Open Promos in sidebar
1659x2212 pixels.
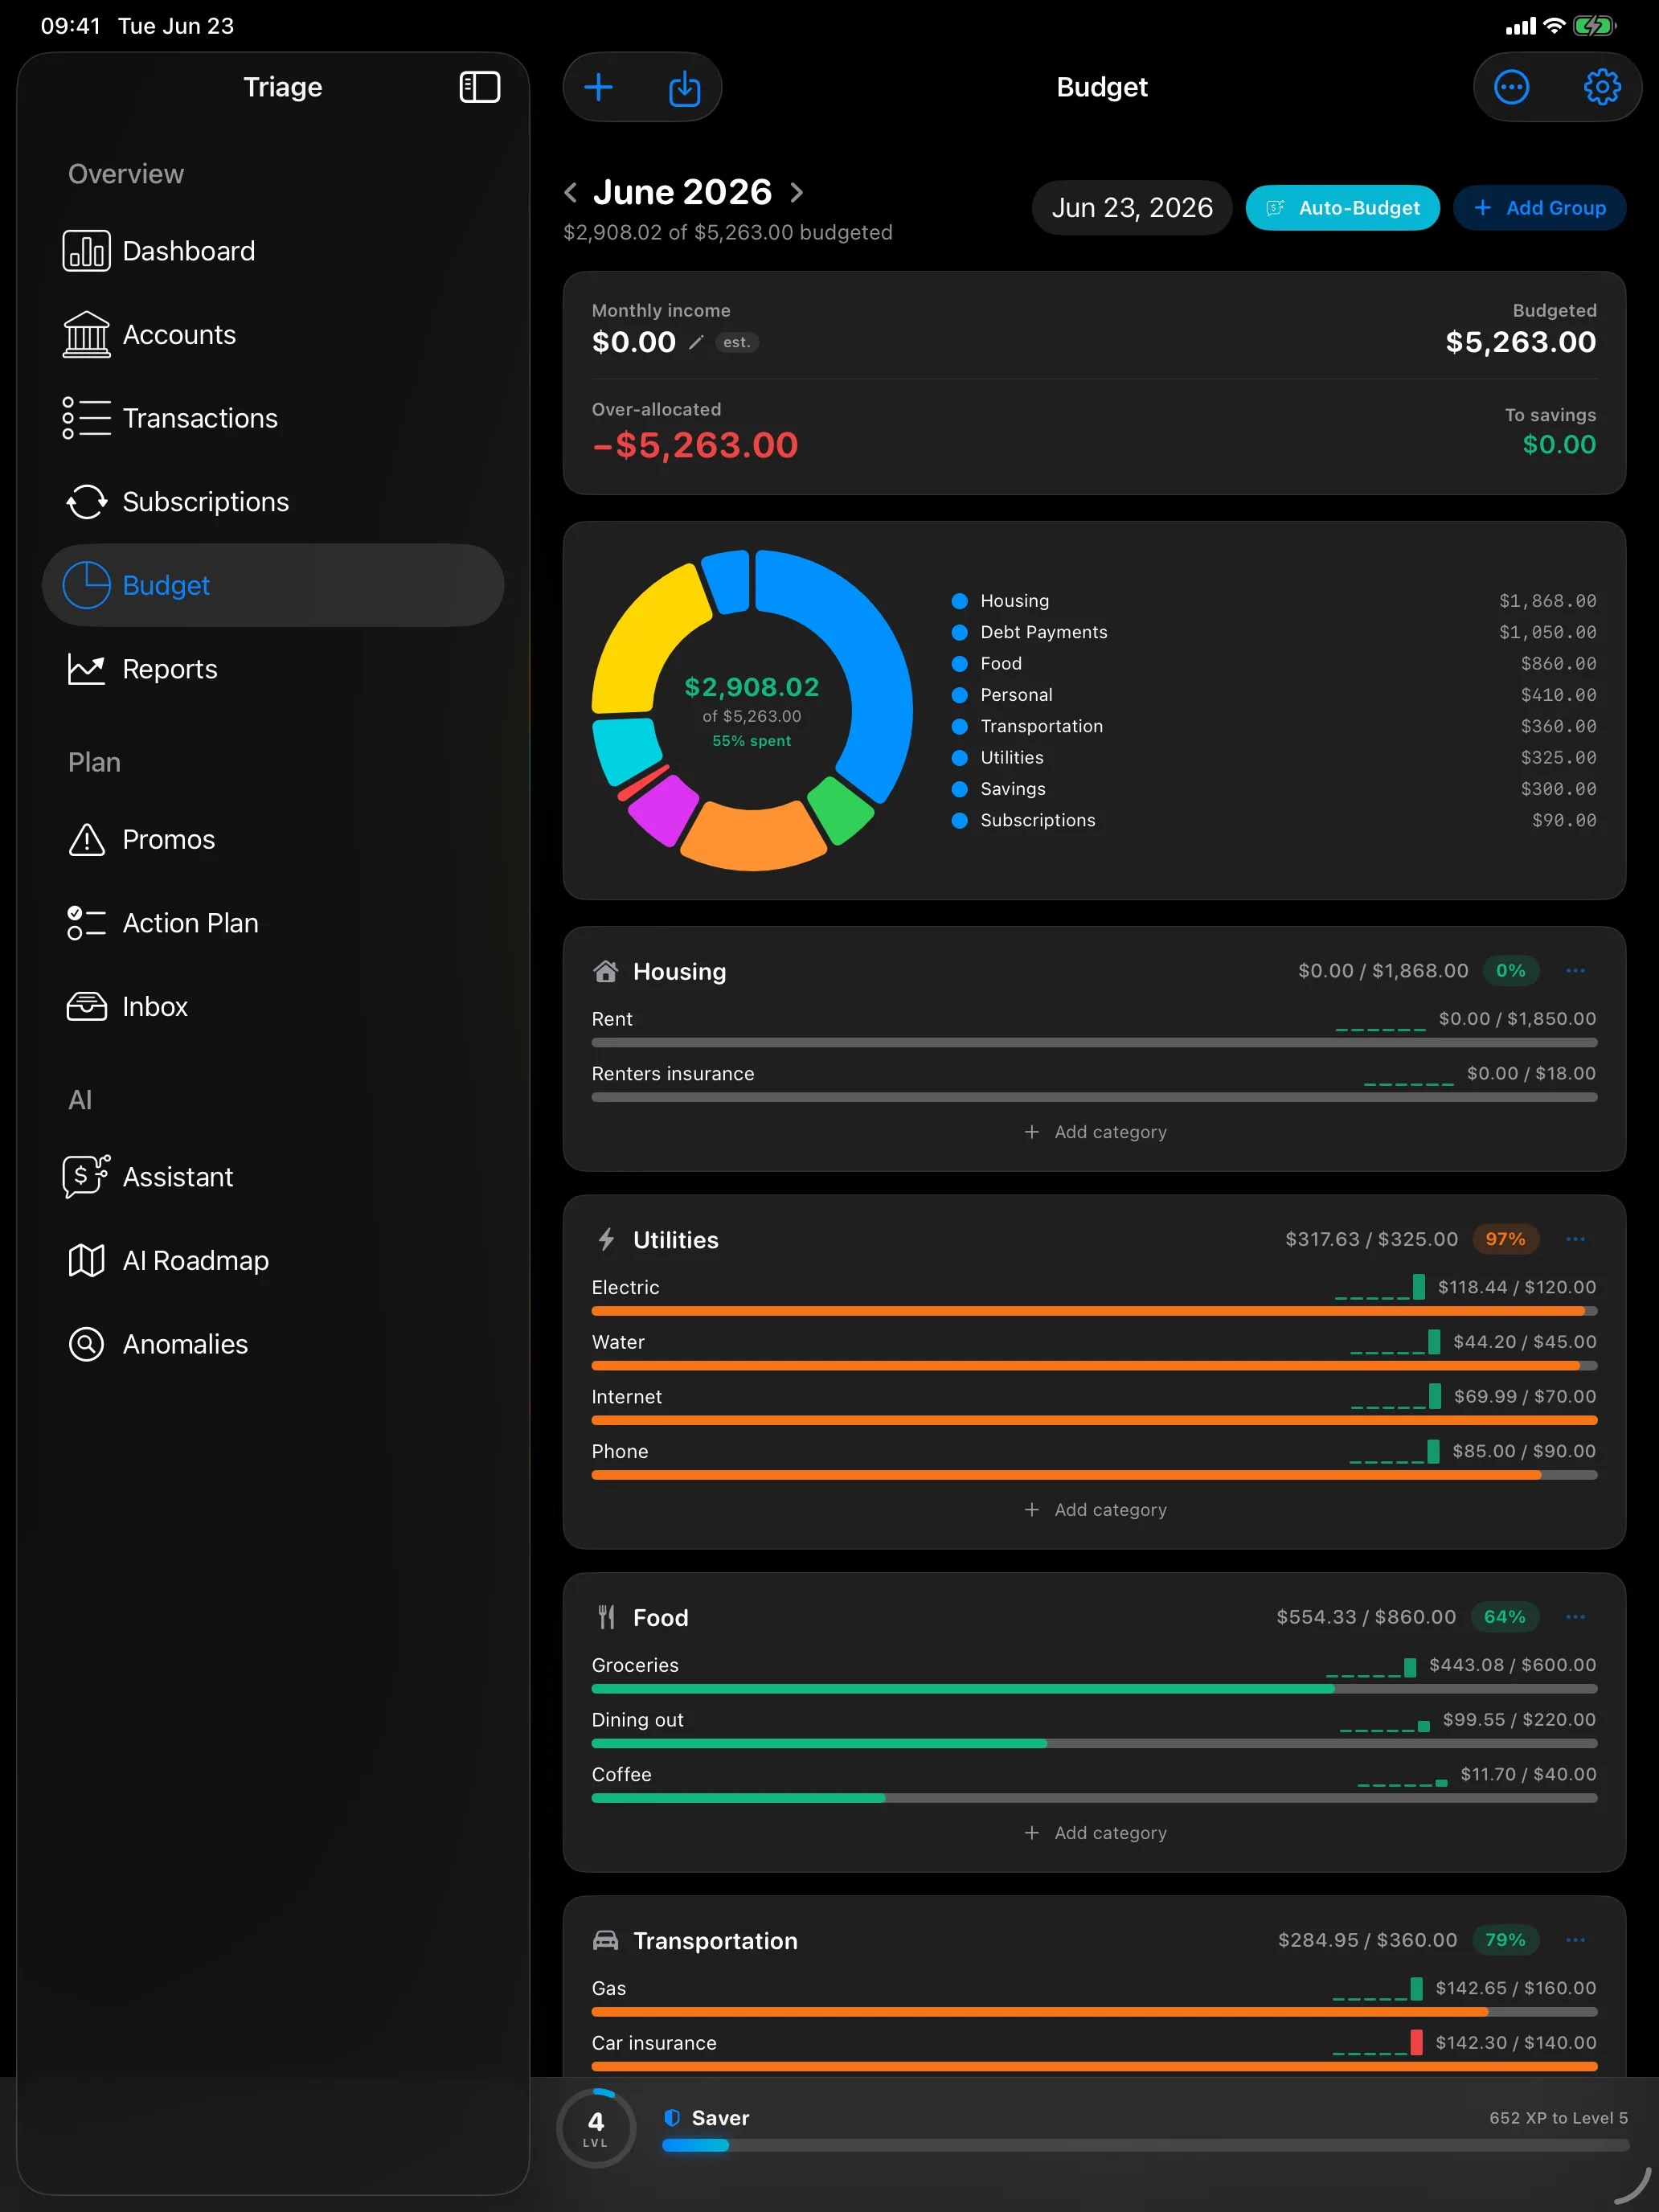[272, 840]
